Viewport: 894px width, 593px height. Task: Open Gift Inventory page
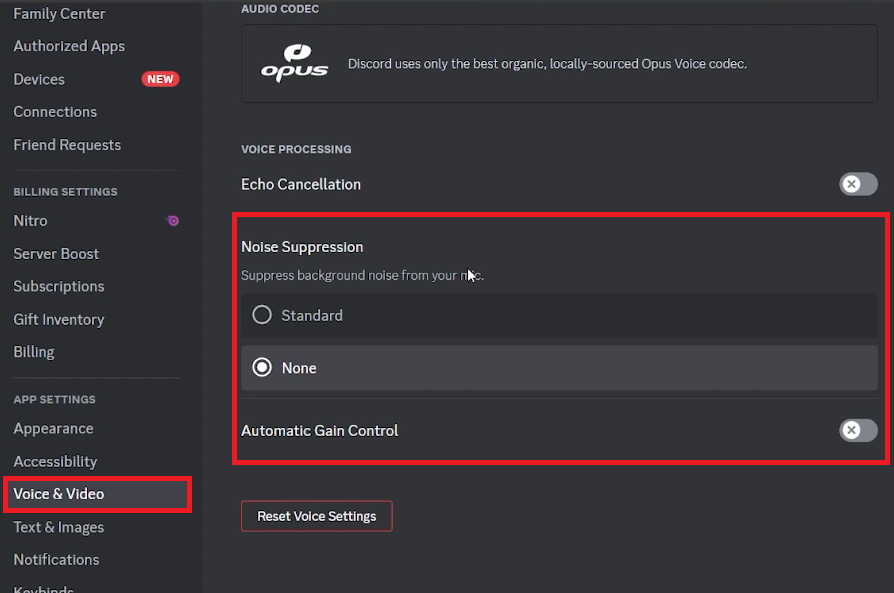tap(58, 320)
